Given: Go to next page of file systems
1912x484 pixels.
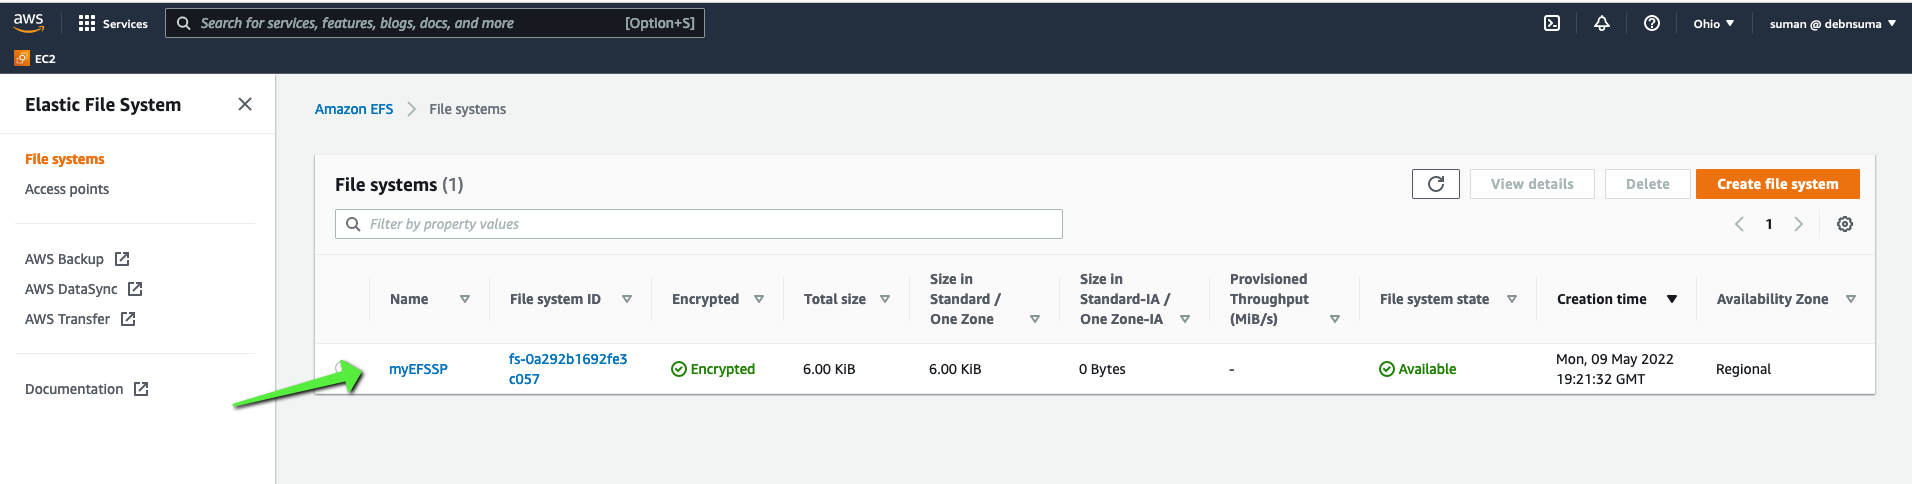Looking at the screenshot, I should click(x=1799, y=224).
